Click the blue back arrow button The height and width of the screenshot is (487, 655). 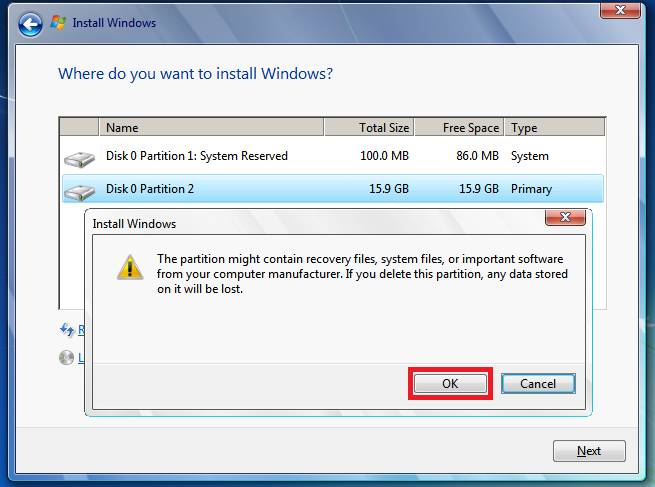pyautogui.click(x=30, y=24)
